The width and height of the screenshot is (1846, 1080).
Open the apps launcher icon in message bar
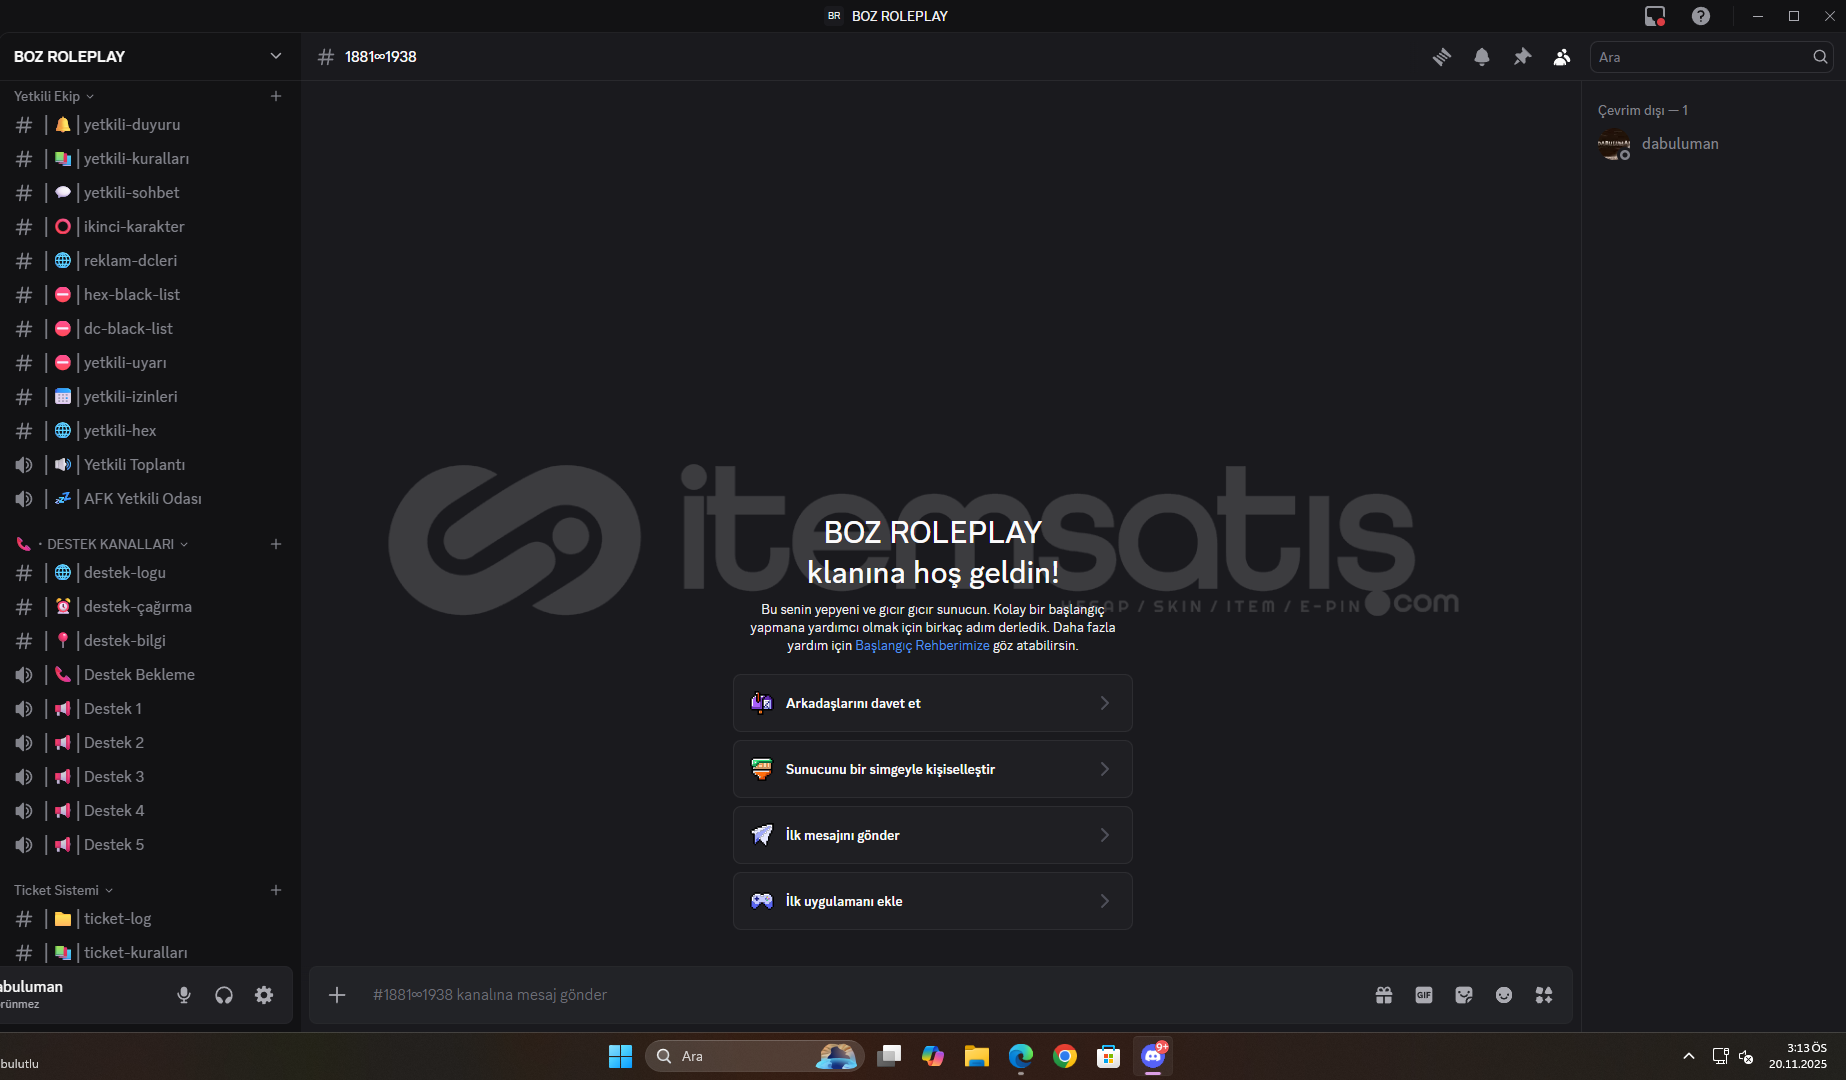(1544, 995)
